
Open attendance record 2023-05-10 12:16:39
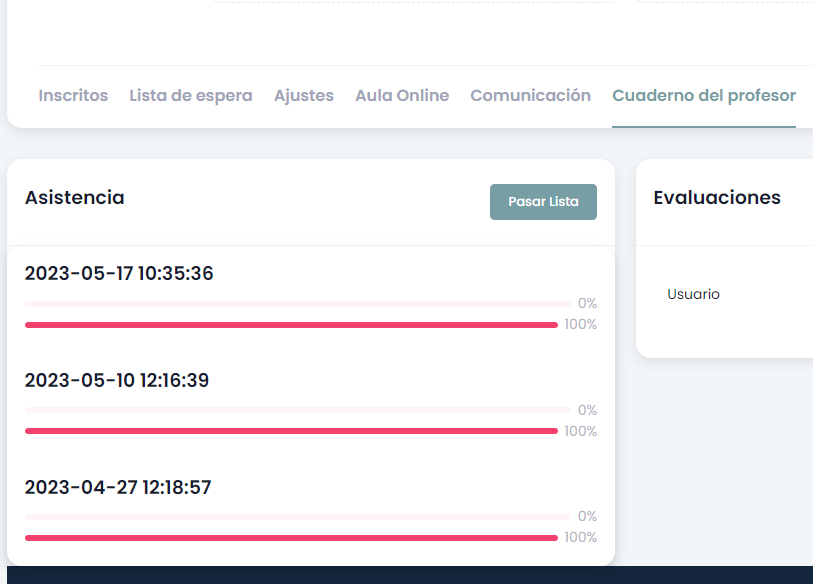click(x=117, y=381)
